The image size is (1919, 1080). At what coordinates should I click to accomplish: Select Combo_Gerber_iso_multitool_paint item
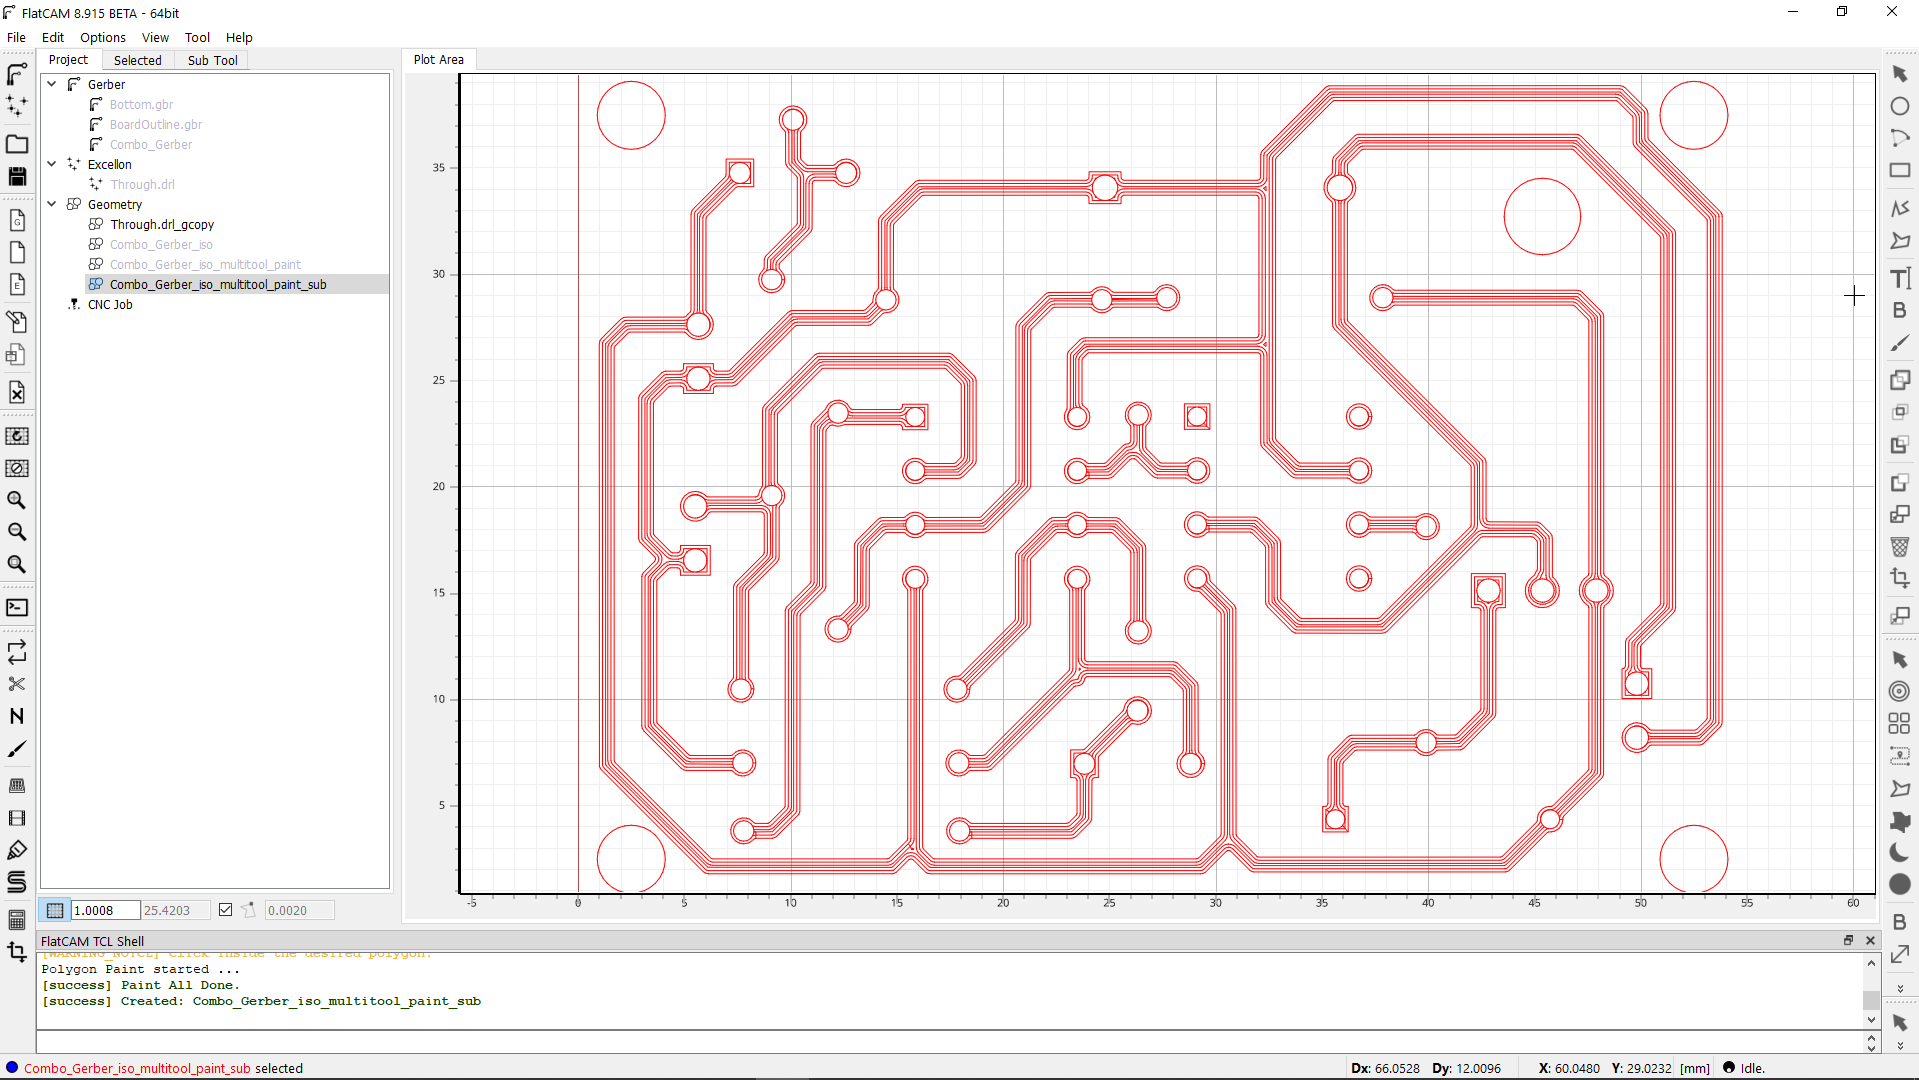click(x=205, y=264)
